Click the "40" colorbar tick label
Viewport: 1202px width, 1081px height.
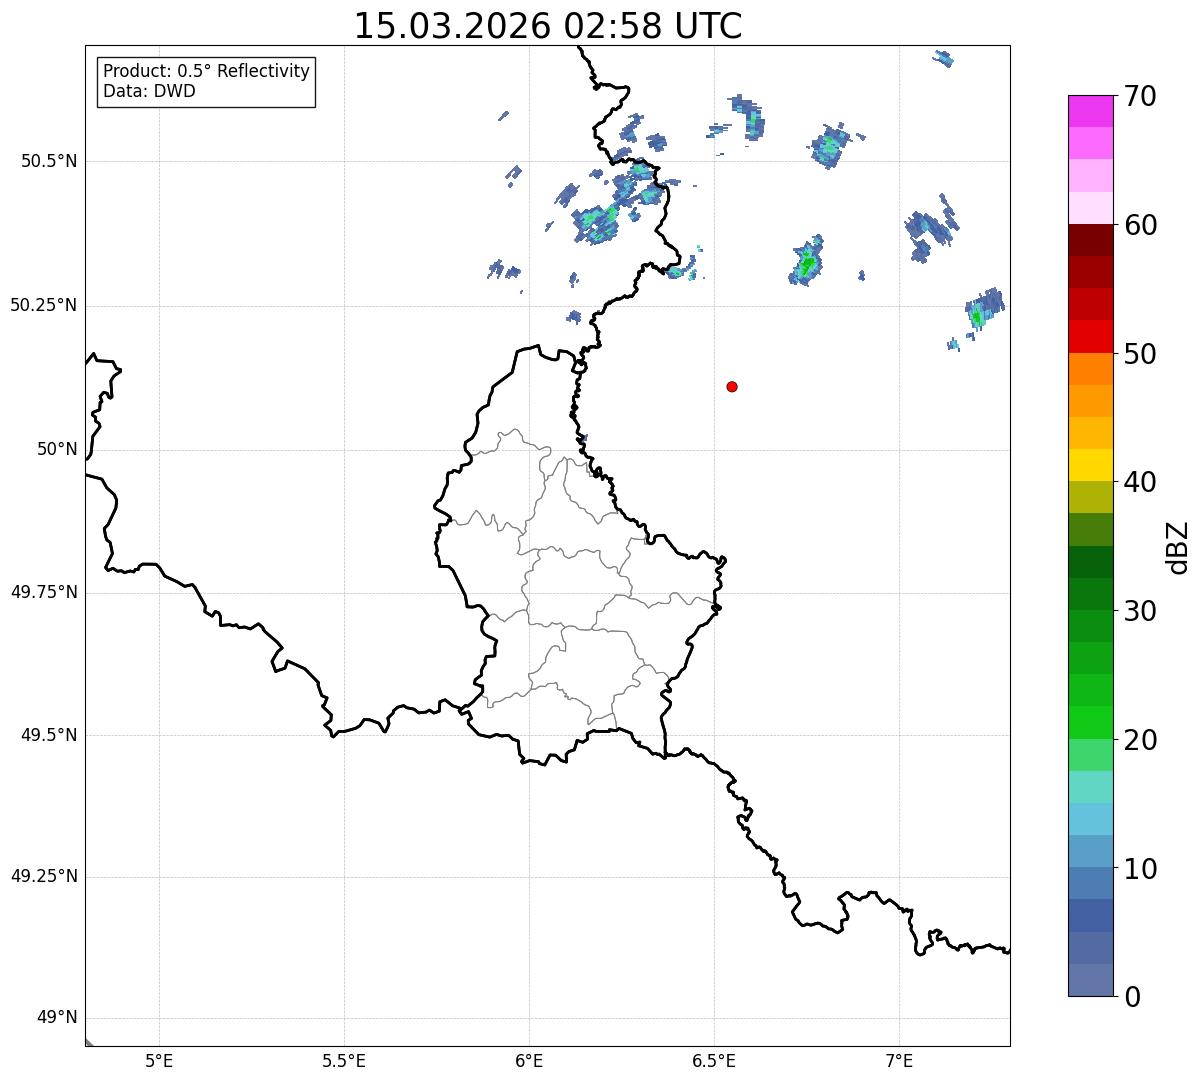coord(1140,482)
